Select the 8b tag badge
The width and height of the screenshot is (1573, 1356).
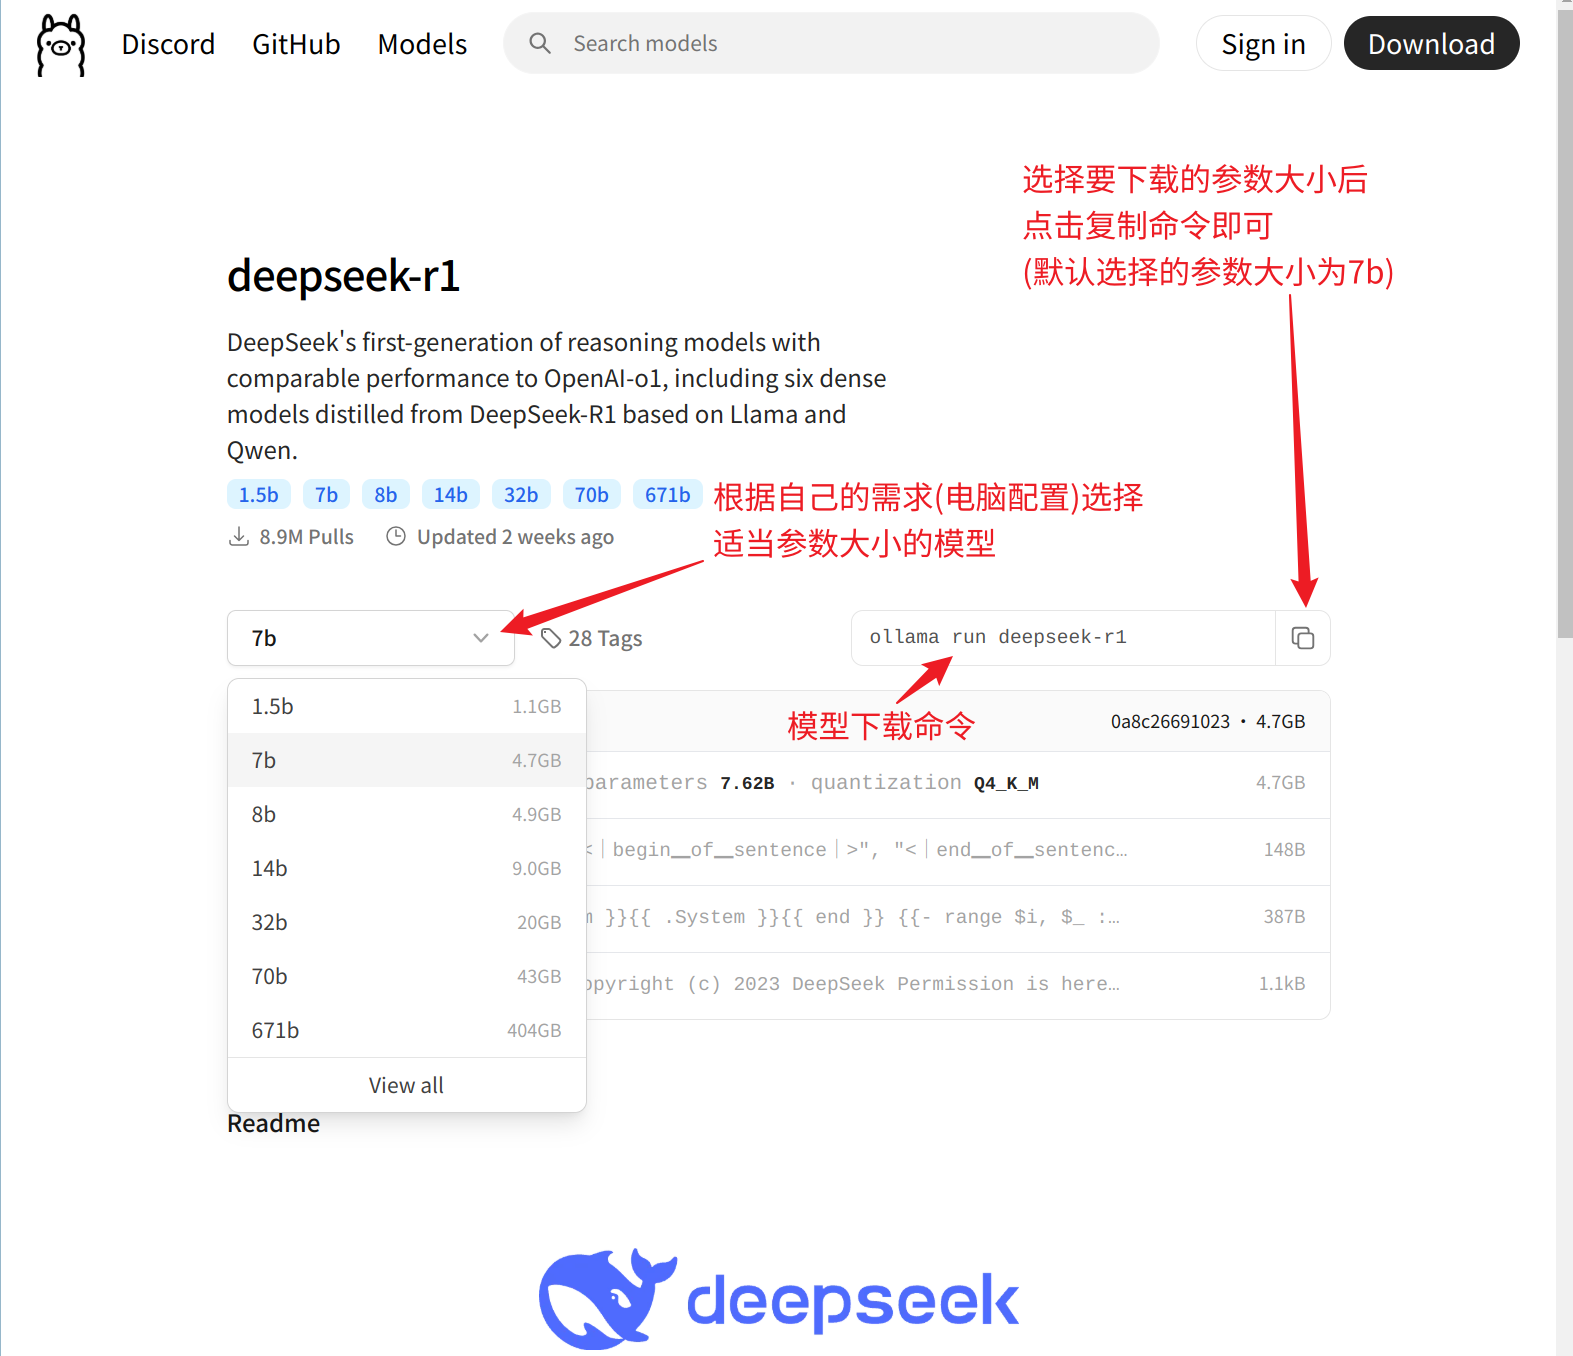(386, 495)
